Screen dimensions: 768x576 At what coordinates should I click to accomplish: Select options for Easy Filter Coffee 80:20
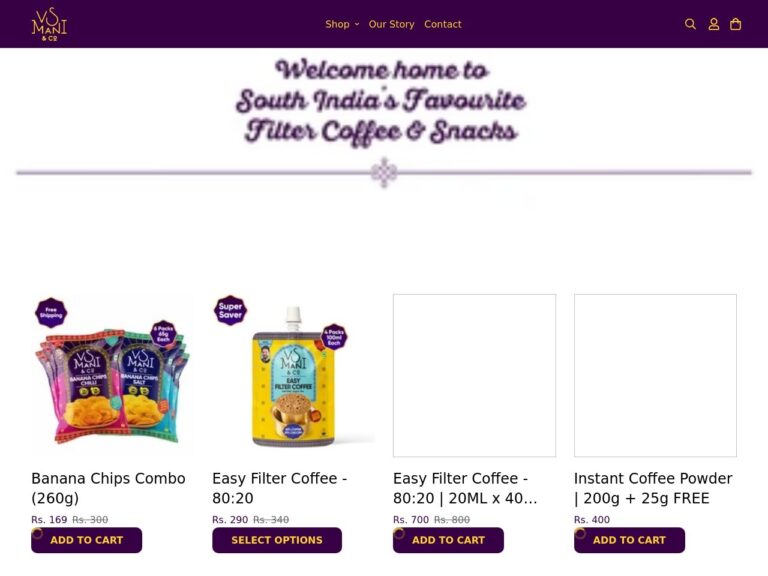(x=277, y=540)
